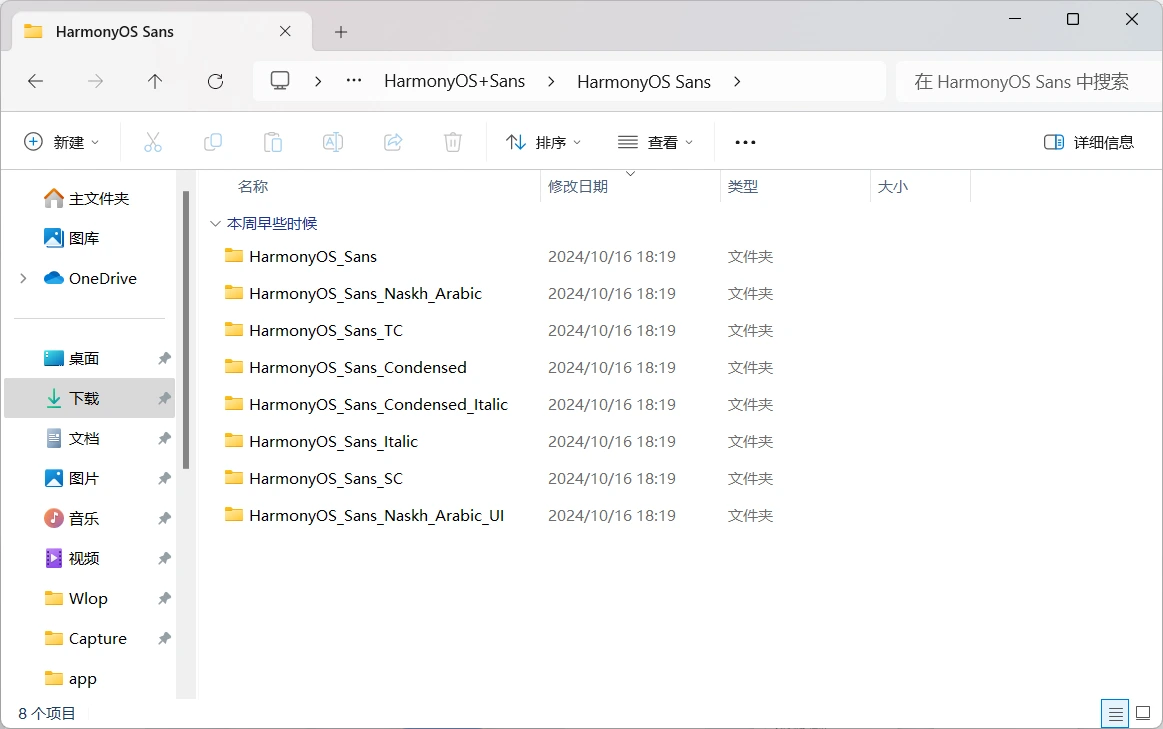Screen dimensions: 1163x729
Task: Open the toolbar more options menu
Action: [x=745, y=142]
